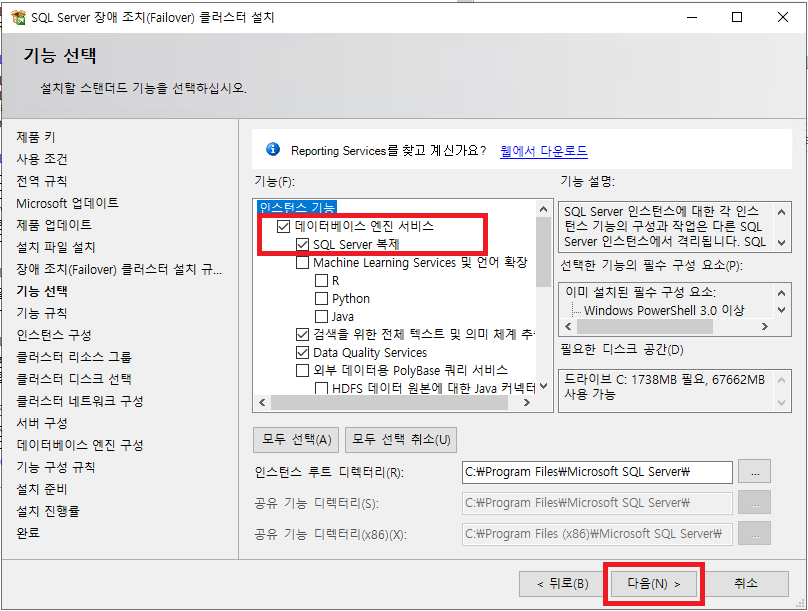
Task: Click the blue info icon beside Reporting Services
Action: 273,150
